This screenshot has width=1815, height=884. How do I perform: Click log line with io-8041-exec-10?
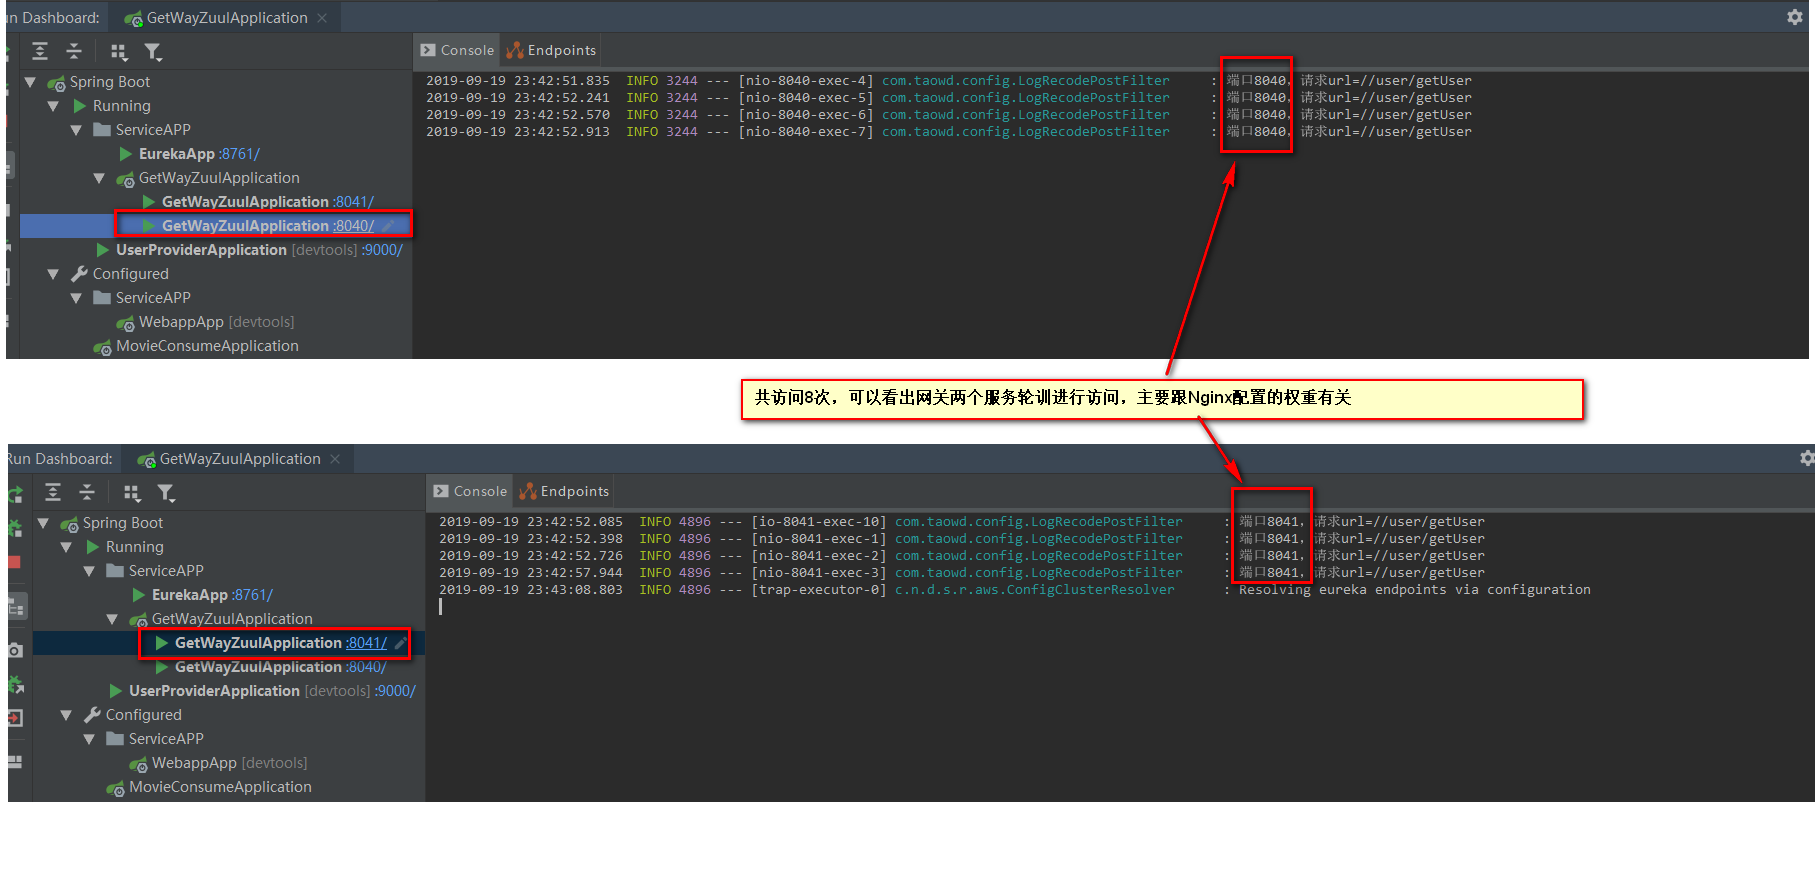[x=961, y=522]
